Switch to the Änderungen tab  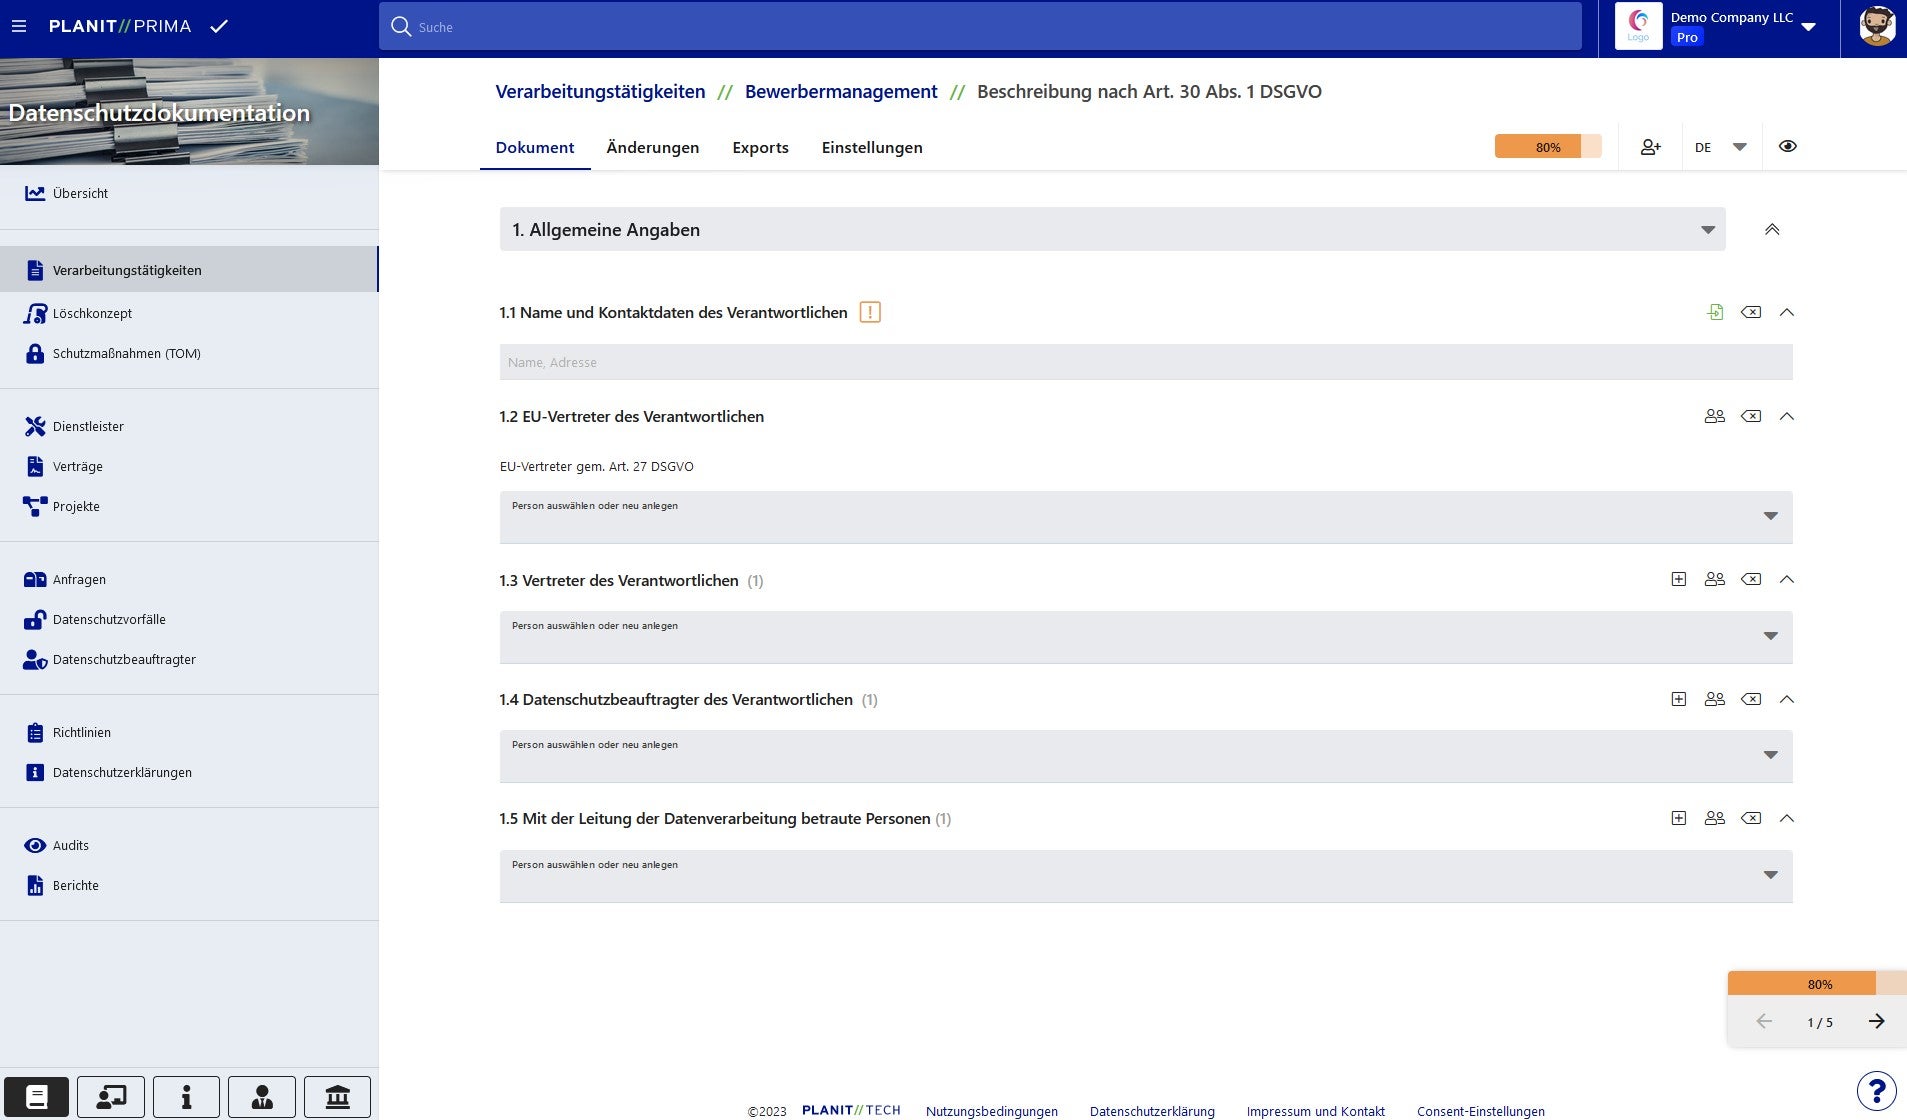(x=653, y=147)
